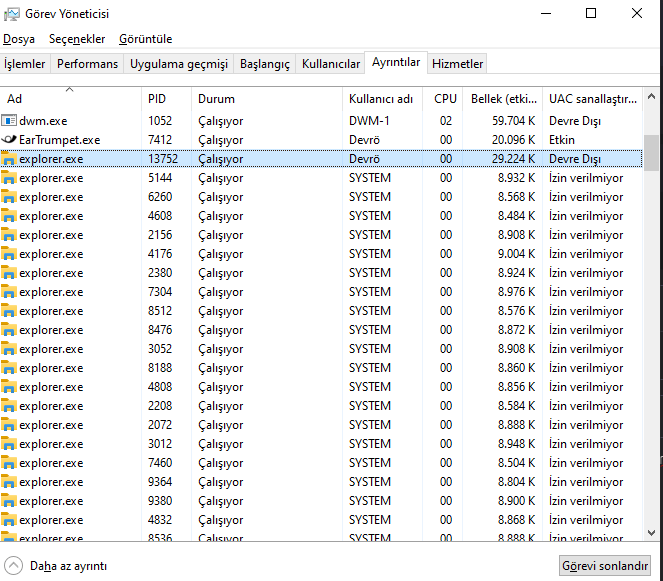Click the vertical scrollbar thumb
This screenshot has width=663, height=581.
click(652, 153)
